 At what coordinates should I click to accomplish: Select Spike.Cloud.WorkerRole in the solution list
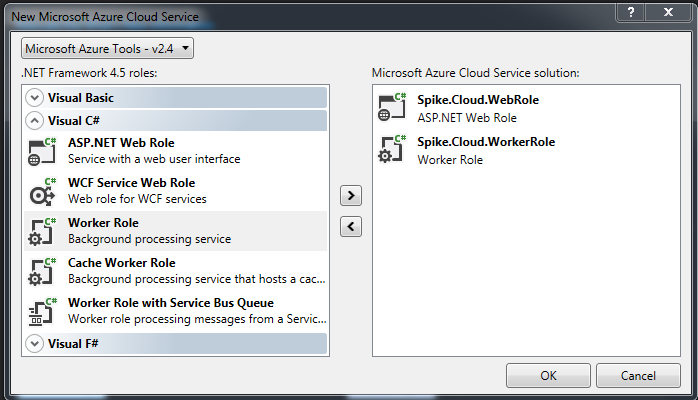pos(526,150)
